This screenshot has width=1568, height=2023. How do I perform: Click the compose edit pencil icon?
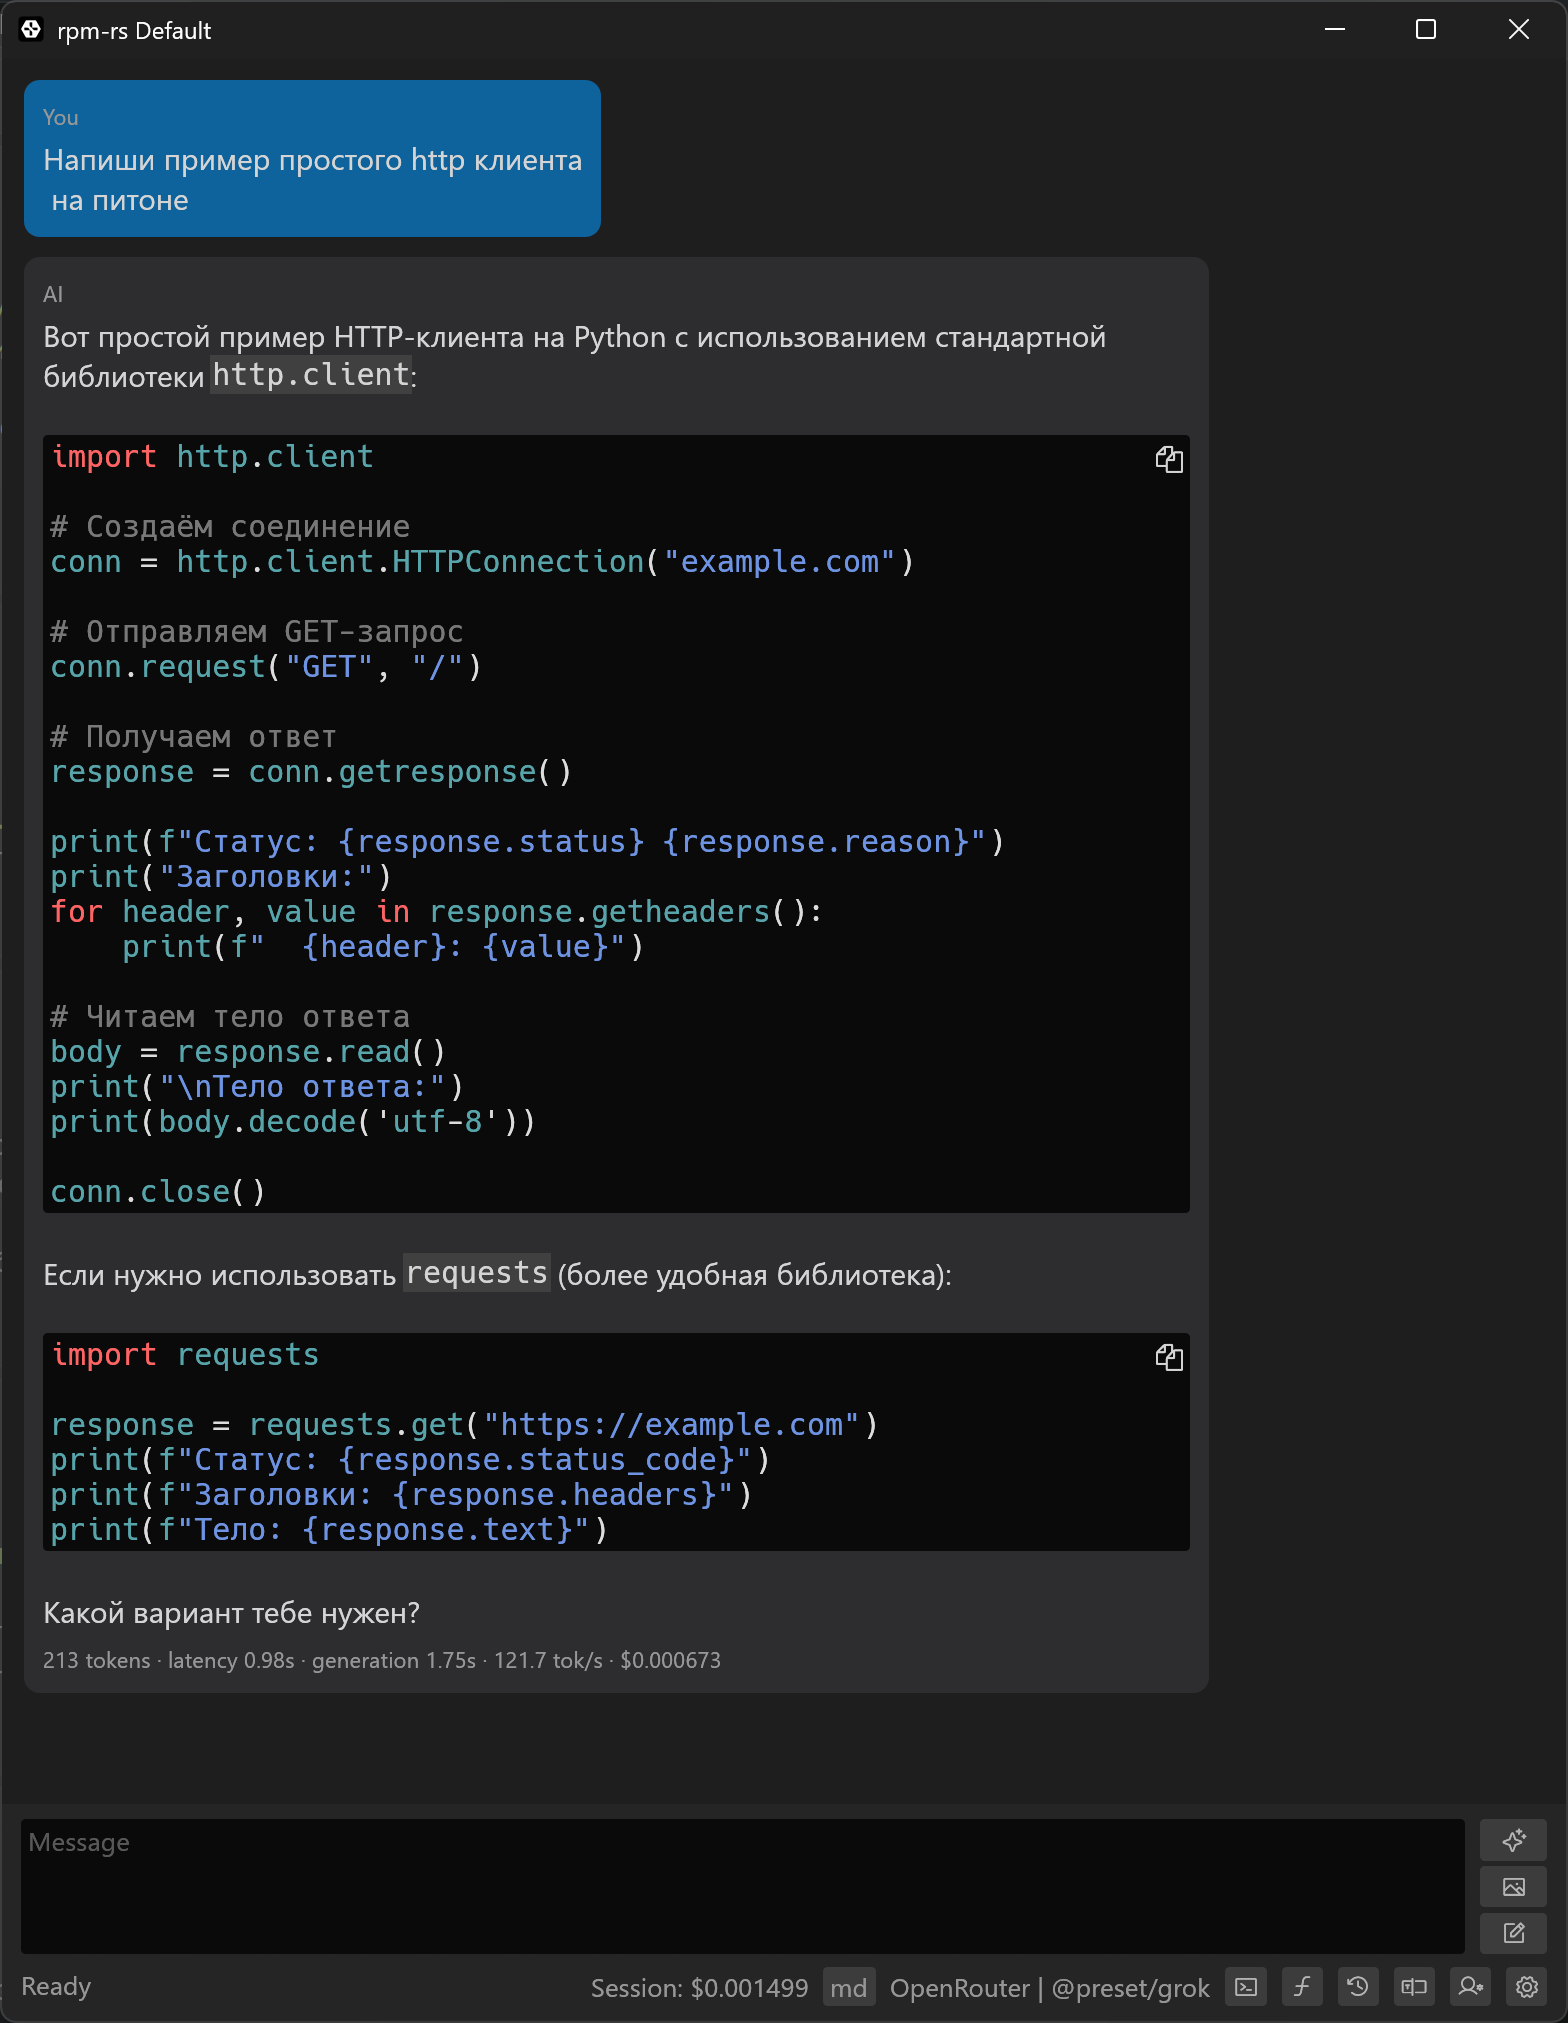1514,1933
